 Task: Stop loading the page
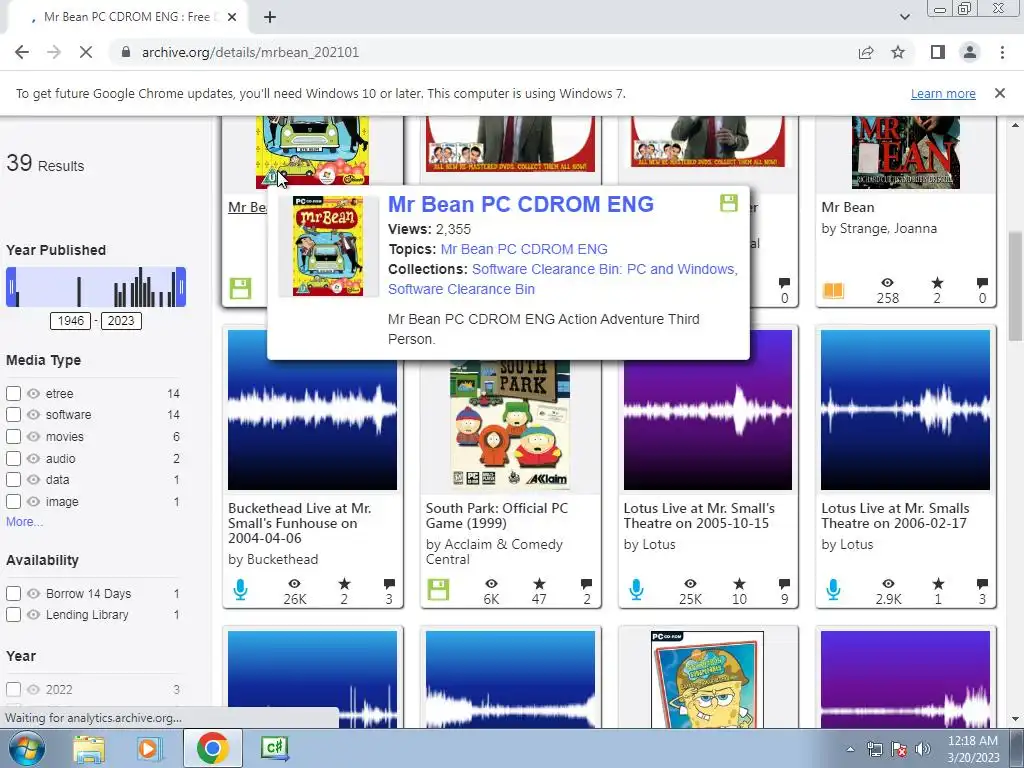tap(86, 52)
